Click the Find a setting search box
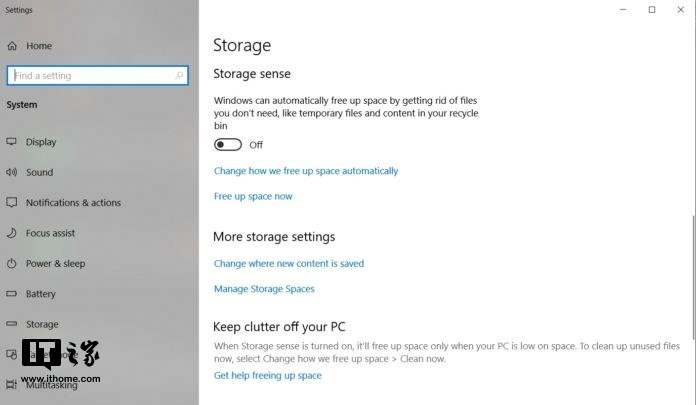This screenshot has height=405, width=696. [x=98, y=75]
